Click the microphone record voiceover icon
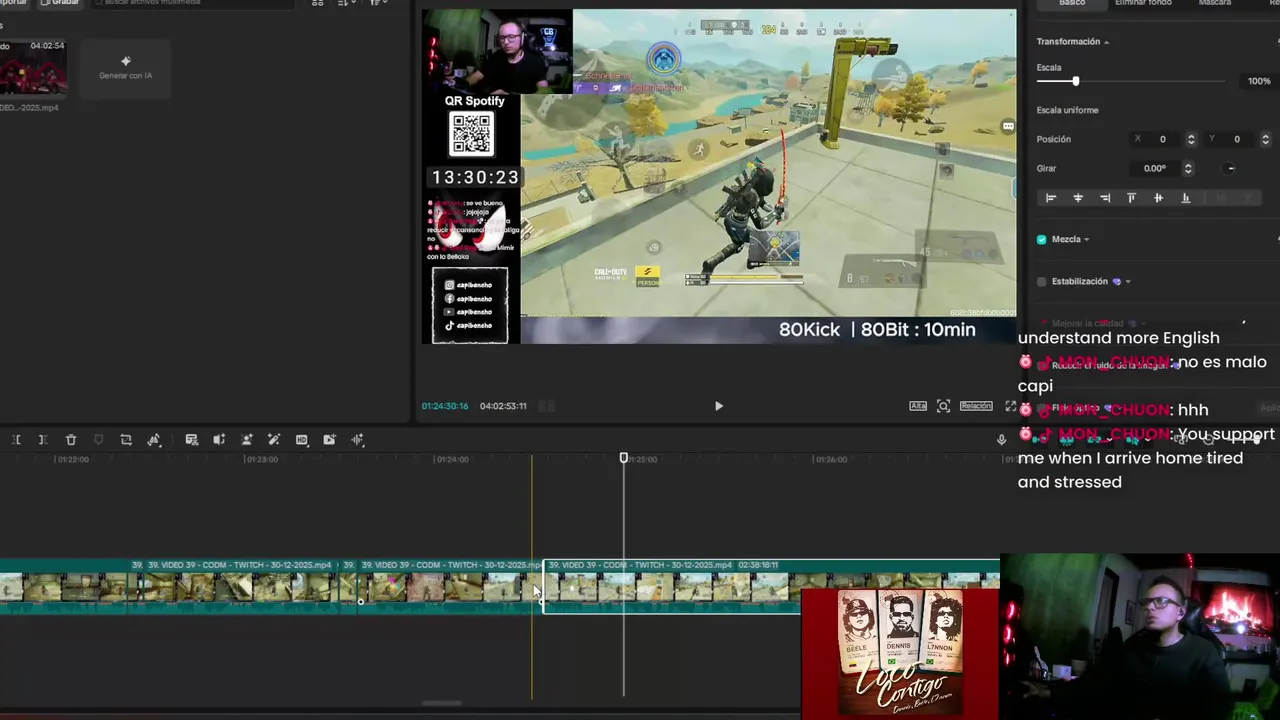The width and height of the screenshot is (1280, 720). (1001, 440)
